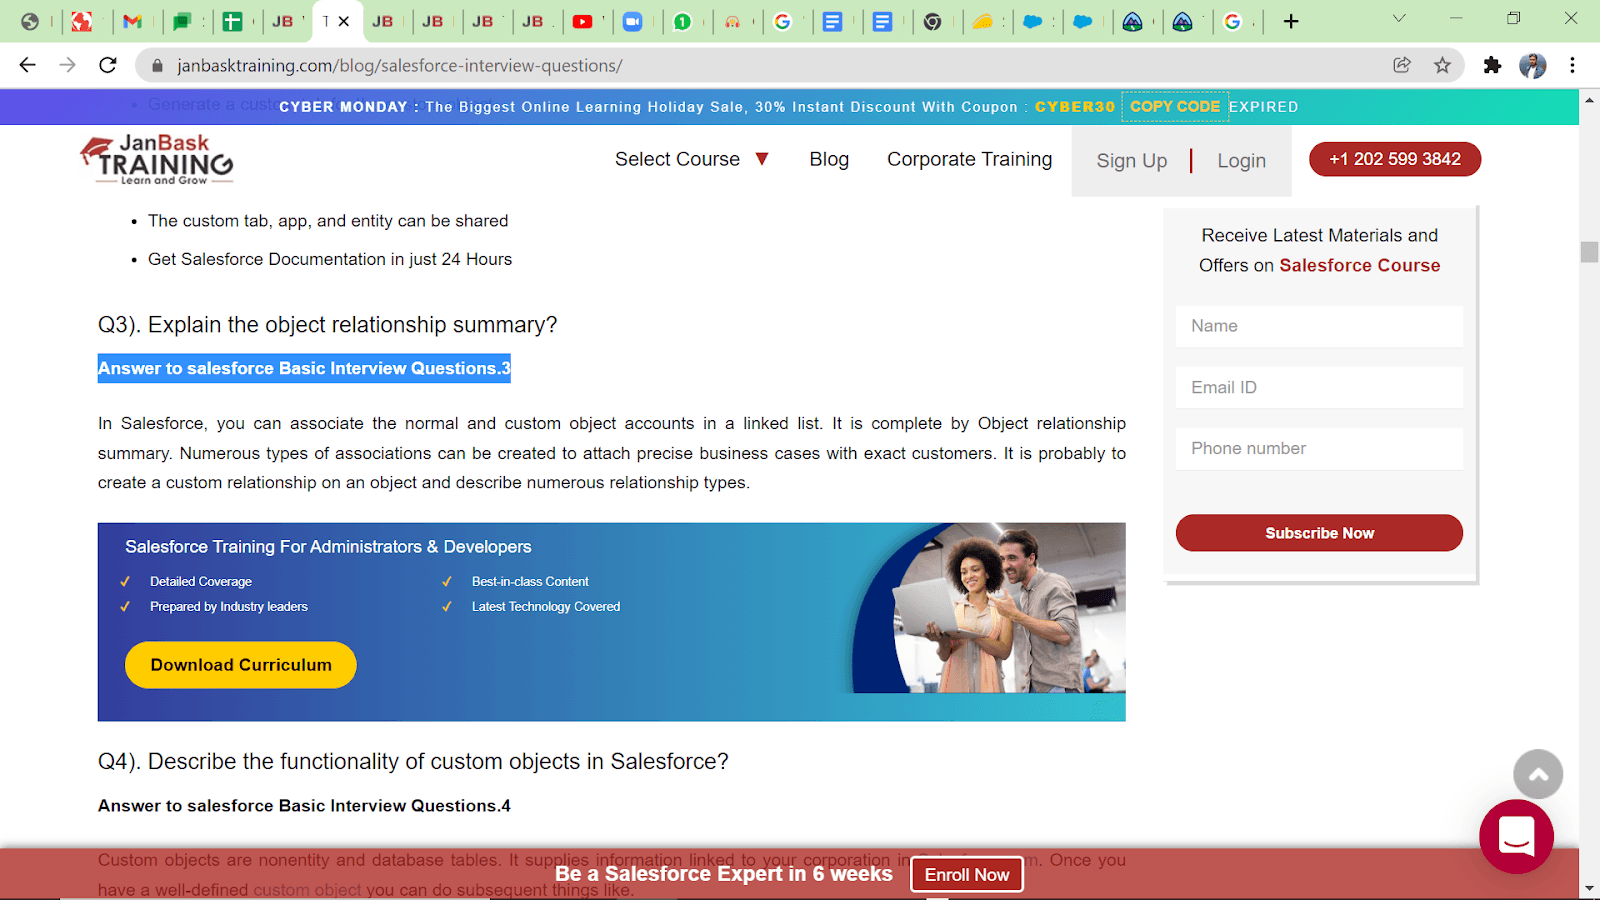1600x900 pixels.
Task: Open Corporate Training menu item
Action: 970,159
